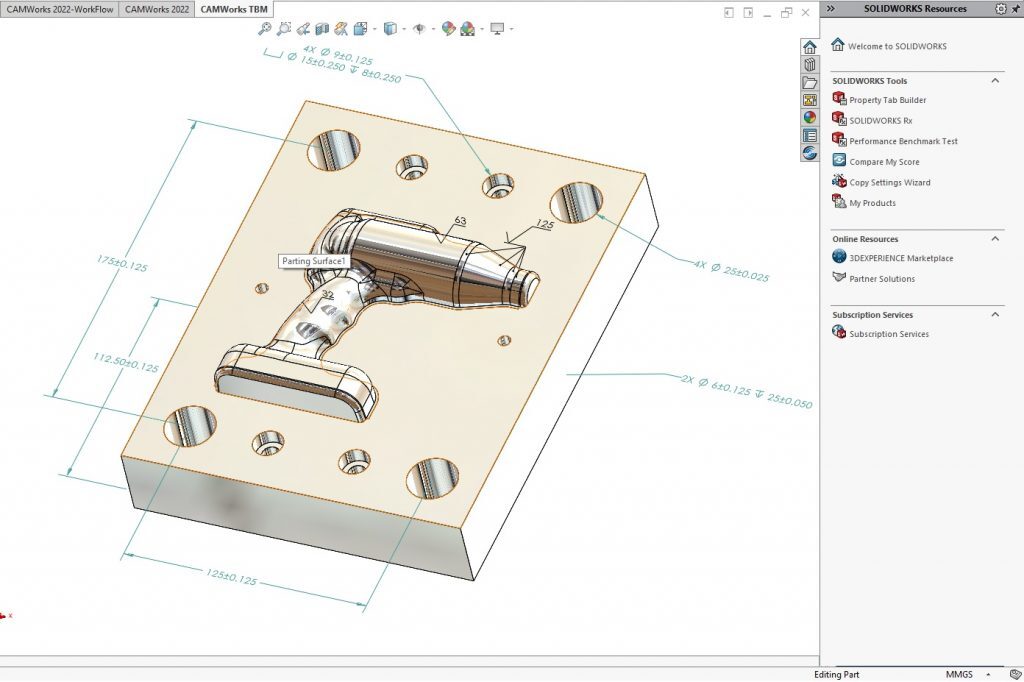
Task: Open the Copy Settings Wizard
Action: click(x=889, y=182)
